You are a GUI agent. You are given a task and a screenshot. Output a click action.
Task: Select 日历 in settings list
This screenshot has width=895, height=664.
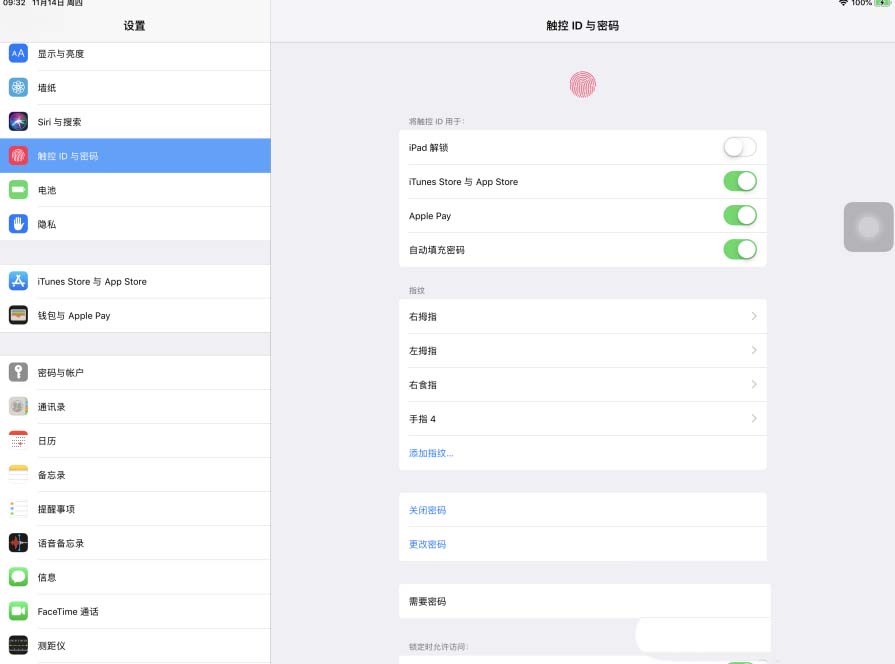tap(135, 440)
